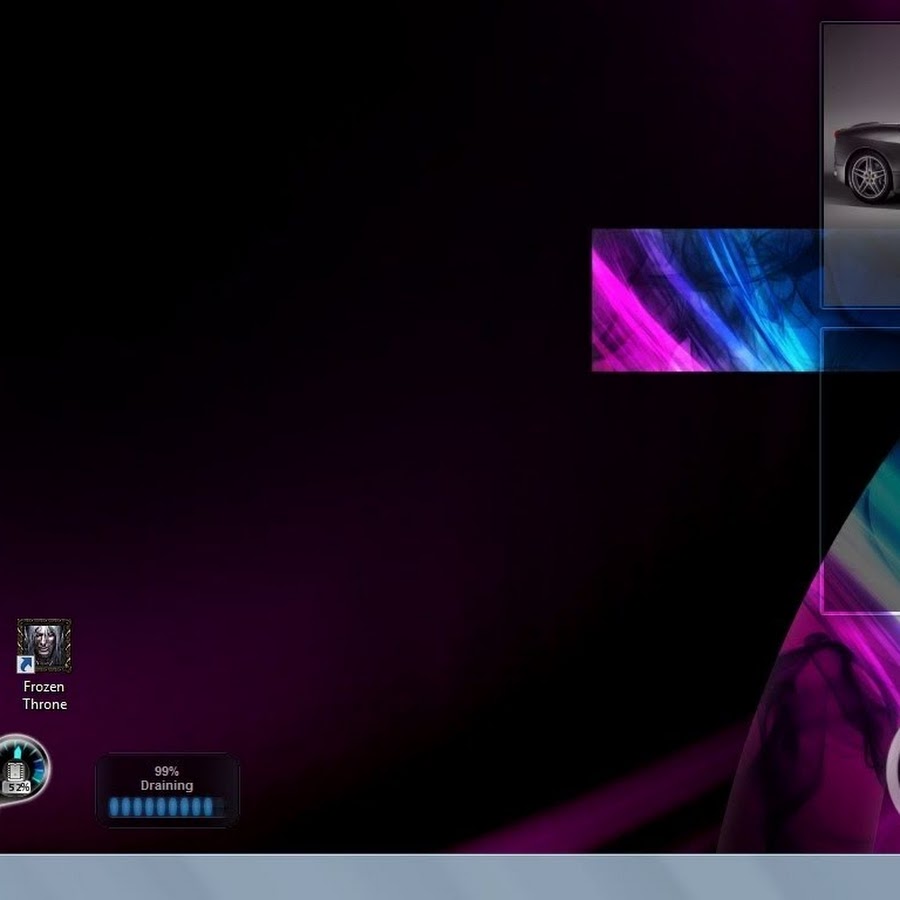Click the CPU meter gadget showing 52%
The height and width of the screenshot is (900, 900).
22,770
